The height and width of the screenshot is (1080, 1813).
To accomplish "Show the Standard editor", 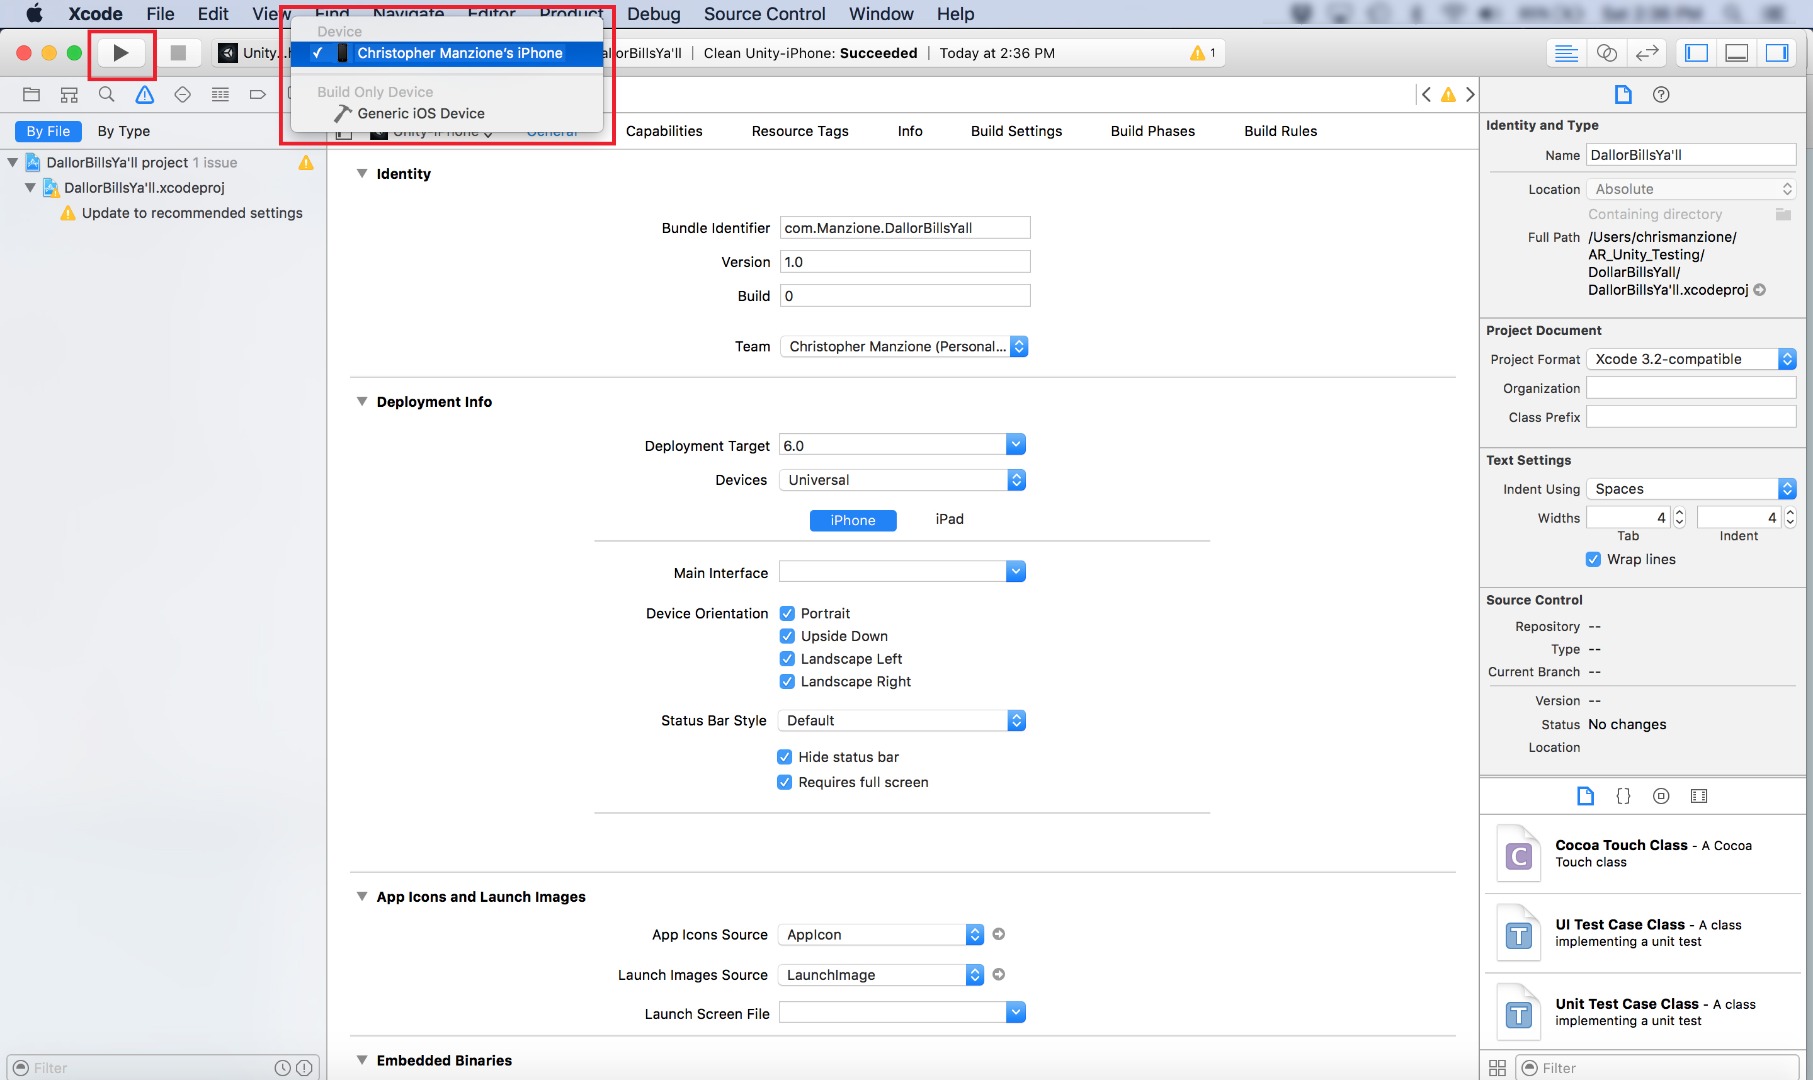I will (x=1567, y=53).
